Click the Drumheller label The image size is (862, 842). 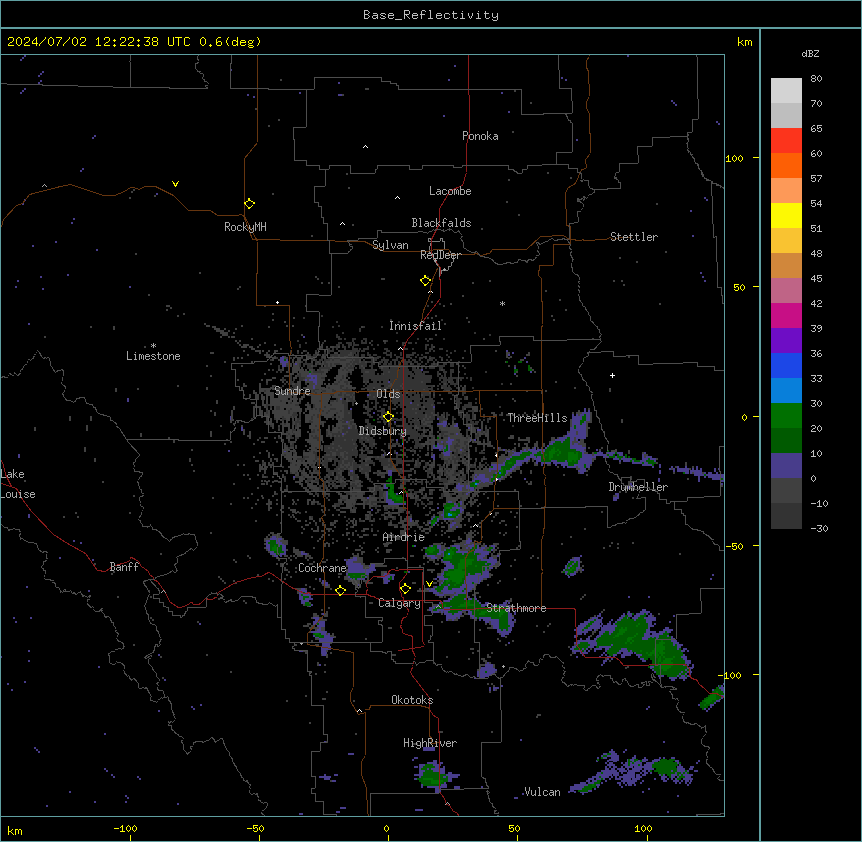tap(638, 487)
